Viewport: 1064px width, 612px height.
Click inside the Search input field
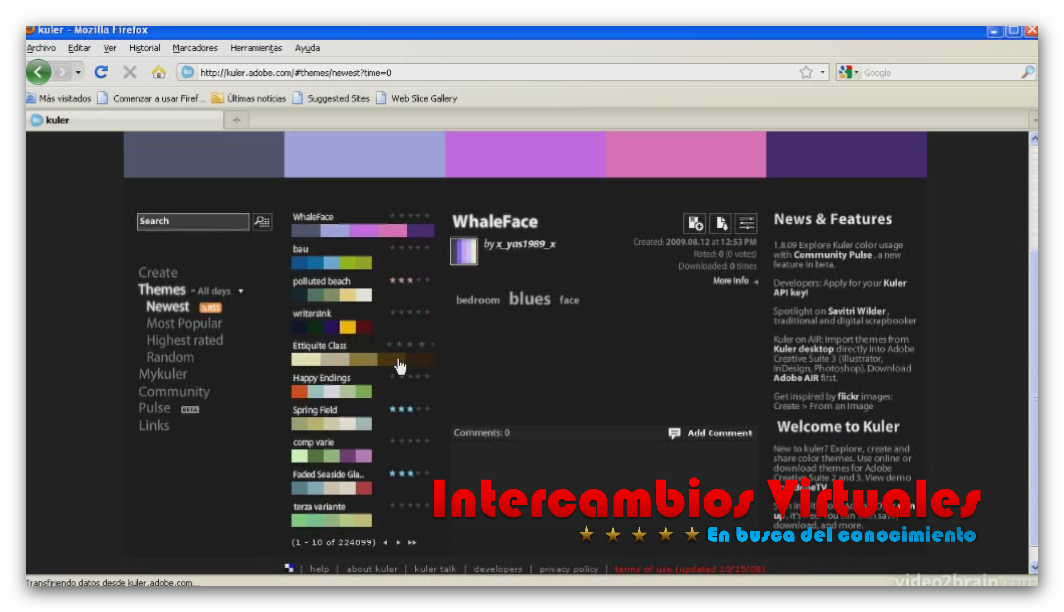[x=192, y=221]
